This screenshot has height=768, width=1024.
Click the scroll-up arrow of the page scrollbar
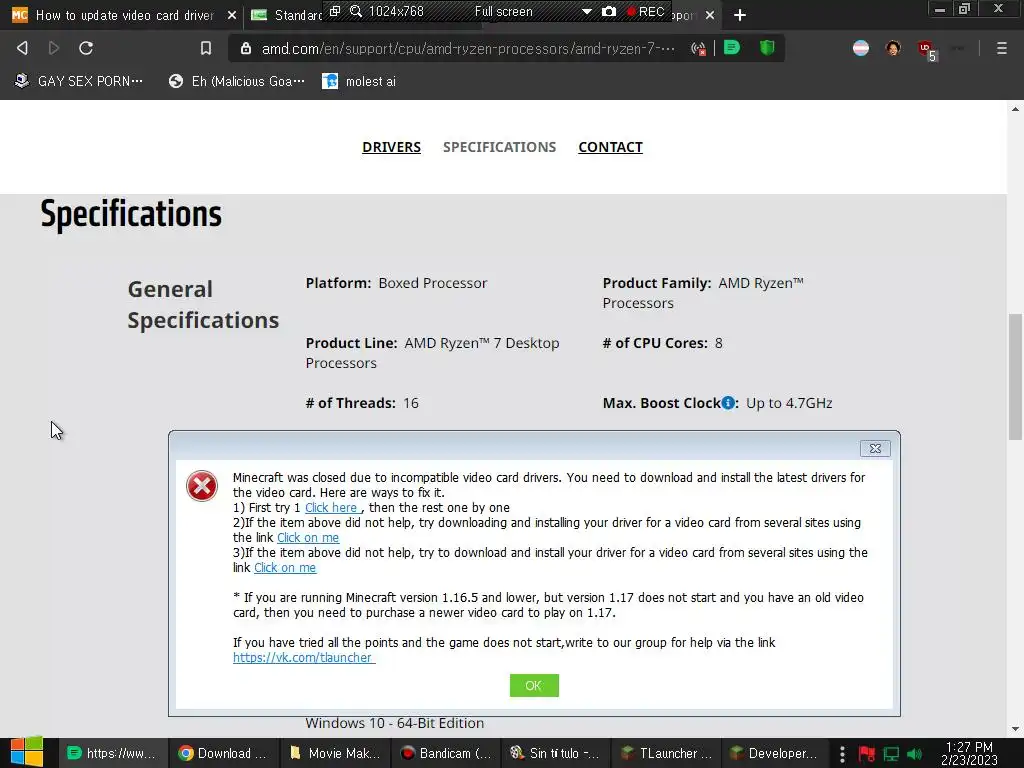pos(1015,109)
